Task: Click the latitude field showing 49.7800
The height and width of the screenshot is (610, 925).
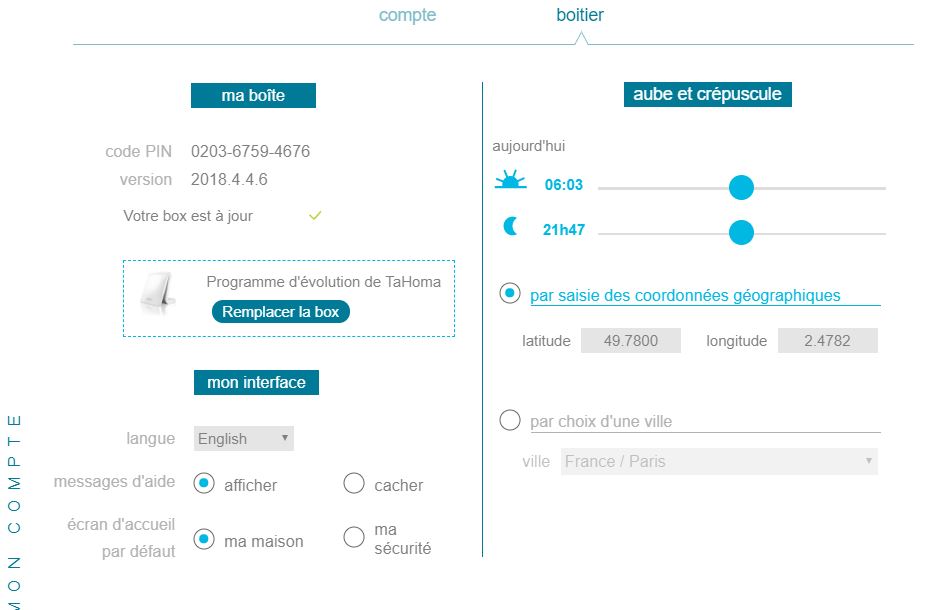Action: tap(631, 341)
